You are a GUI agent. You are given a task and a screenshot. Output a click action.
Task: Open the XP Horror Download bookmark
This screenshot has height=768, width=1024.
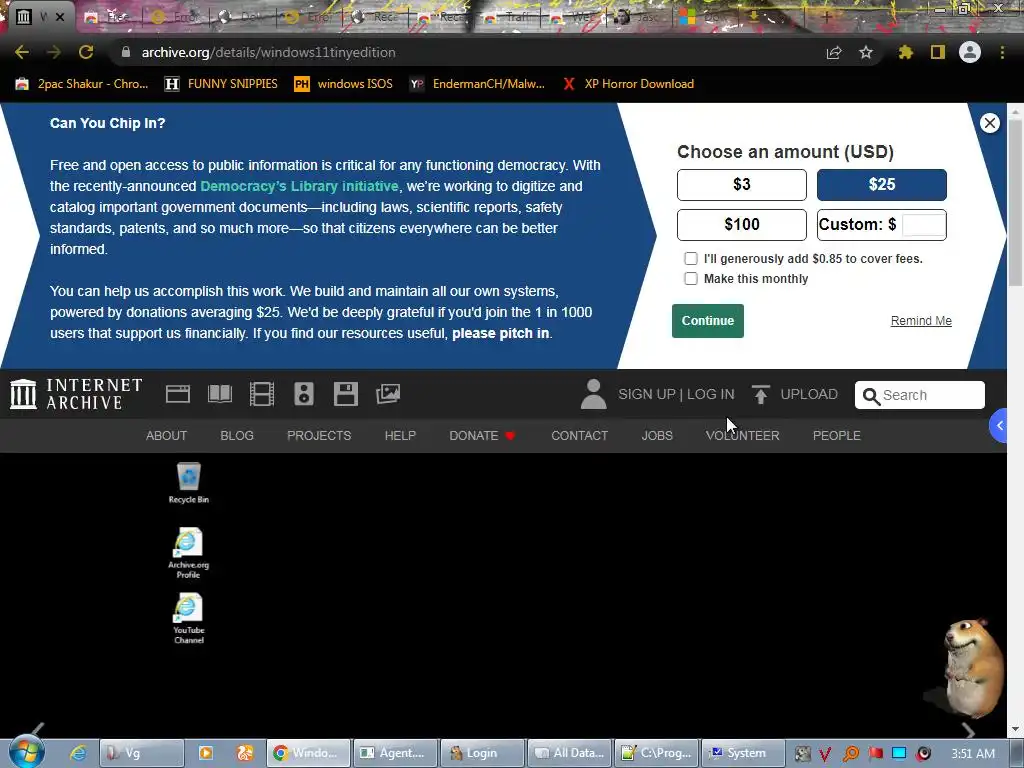click(x=628, y=84)
